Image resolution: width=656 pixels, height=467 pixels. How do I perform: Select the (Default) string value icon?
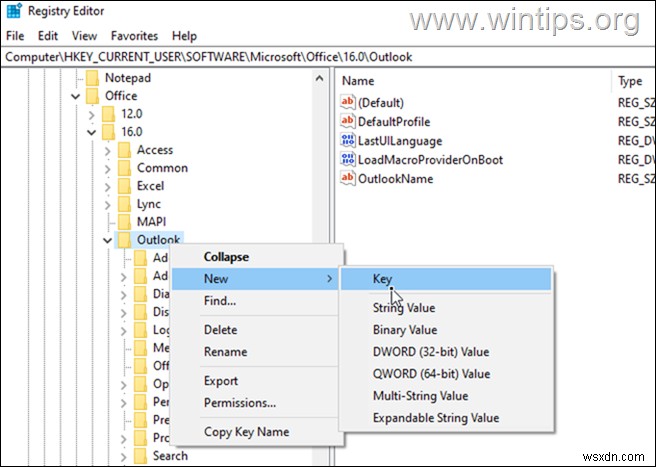(348, 103)
